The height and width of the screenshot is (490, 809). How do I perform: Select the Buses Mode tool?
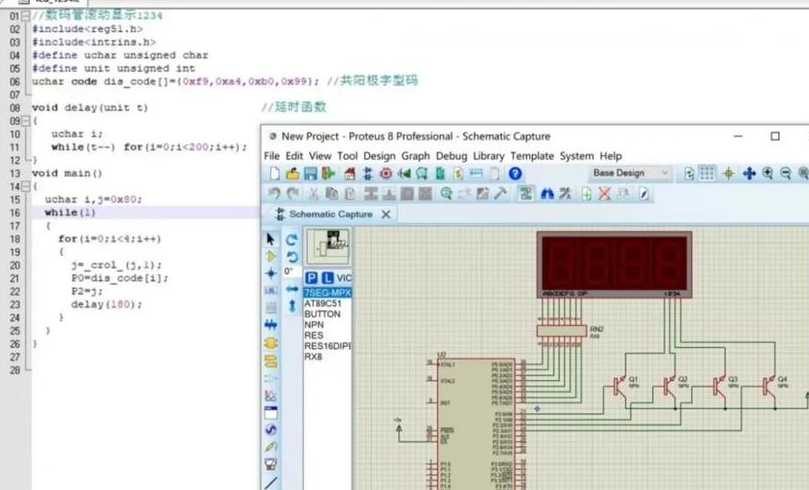click(271, 325)
